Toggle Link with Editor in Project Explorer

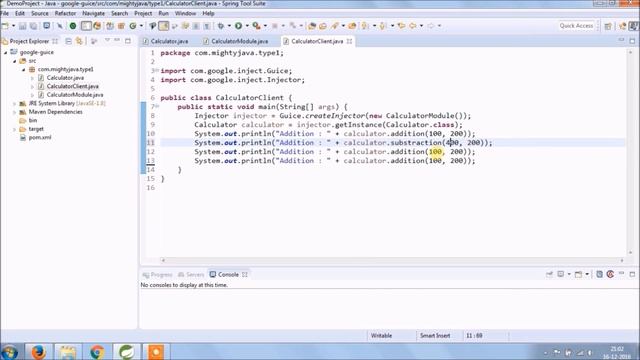79,41
